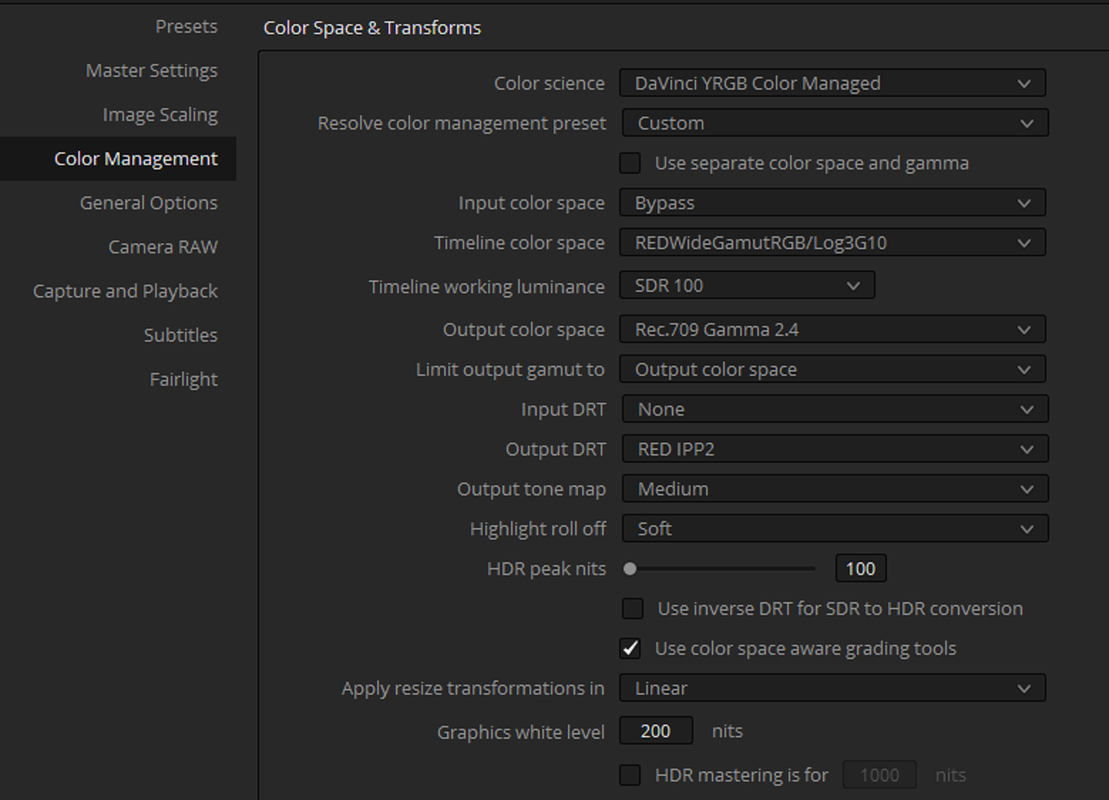Expand Resolve color management preset dropdown
This screenshot has width=1109, height=800.
point(835,123)
